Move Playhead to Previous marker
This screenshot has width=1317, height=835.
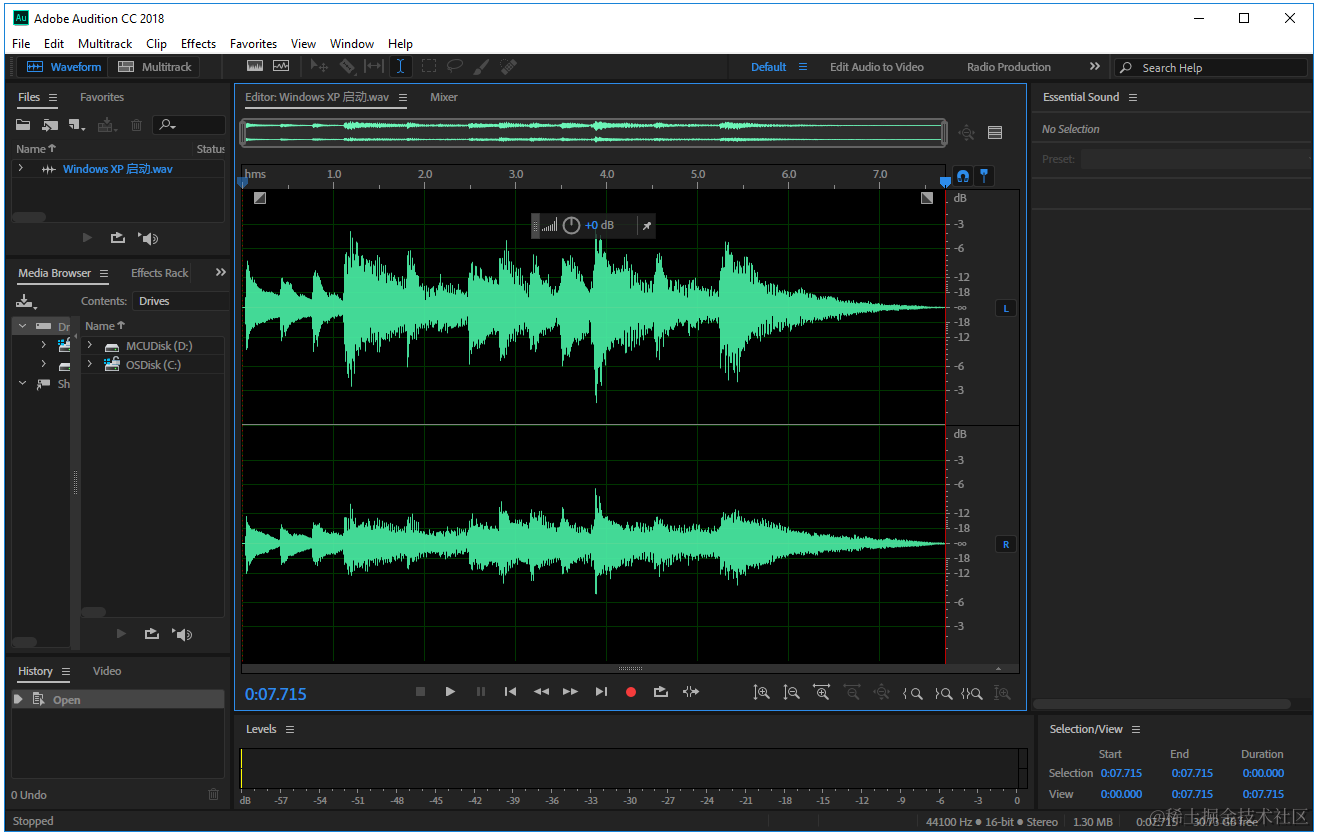tap(510, 691)
